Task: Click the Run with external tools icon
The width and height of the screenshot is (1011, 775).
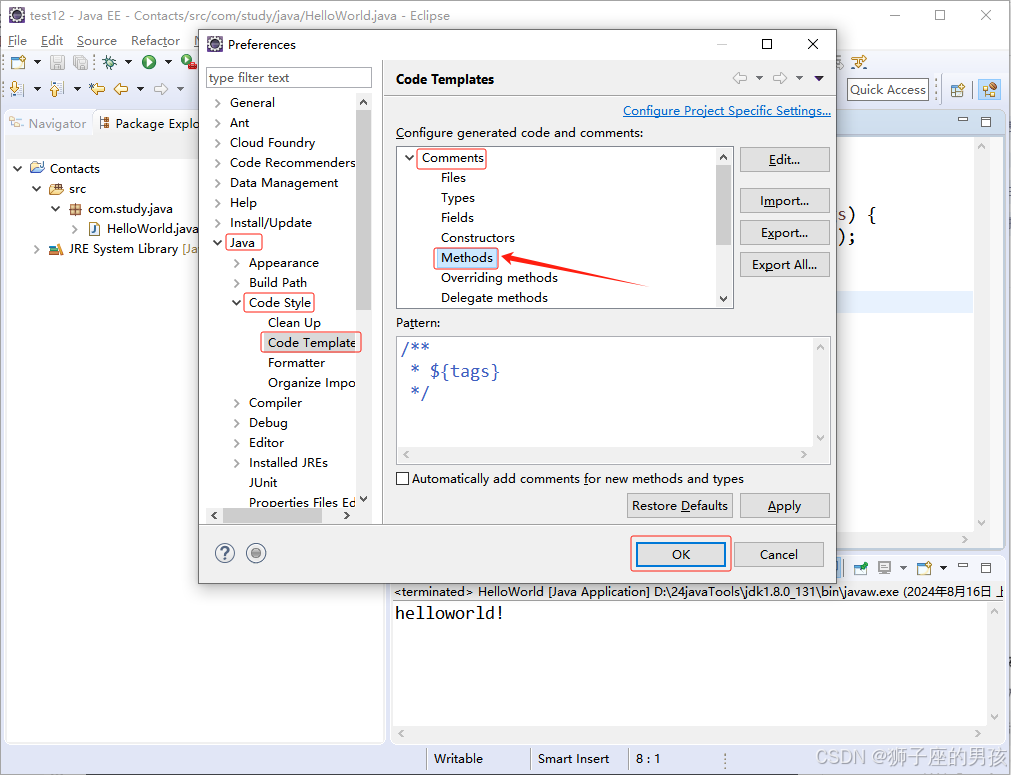Action: click(188, 62)
